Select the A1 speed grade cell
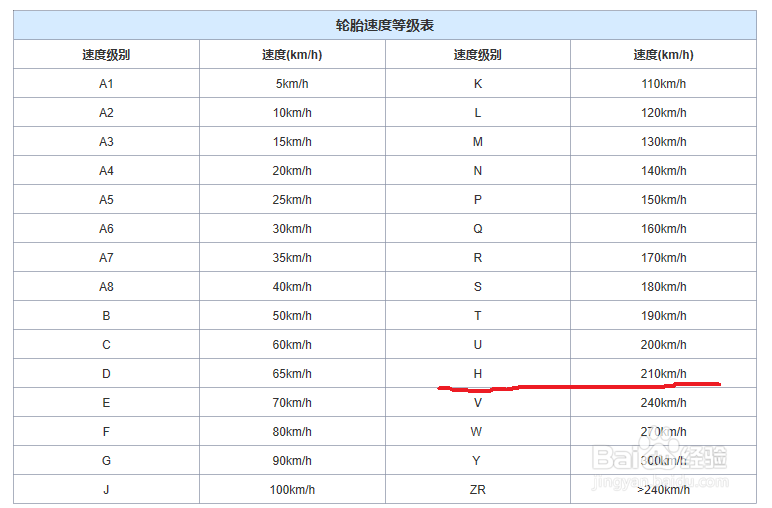 point(106,84)
